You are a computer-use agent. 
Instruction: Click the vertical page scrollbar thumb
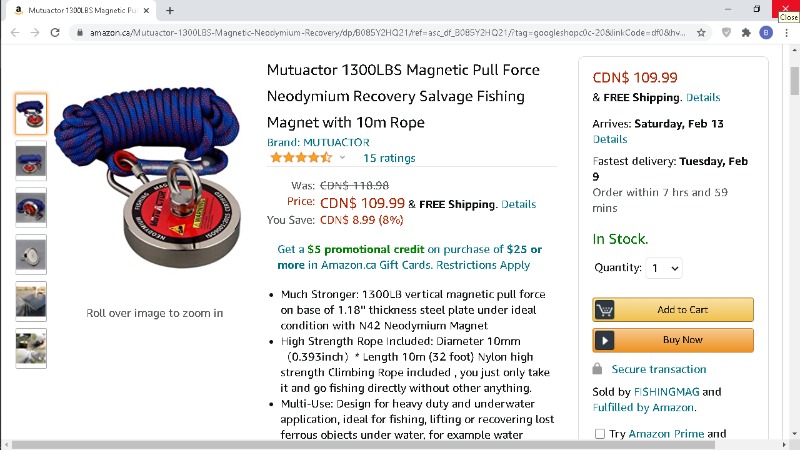[x=794, y=81]
